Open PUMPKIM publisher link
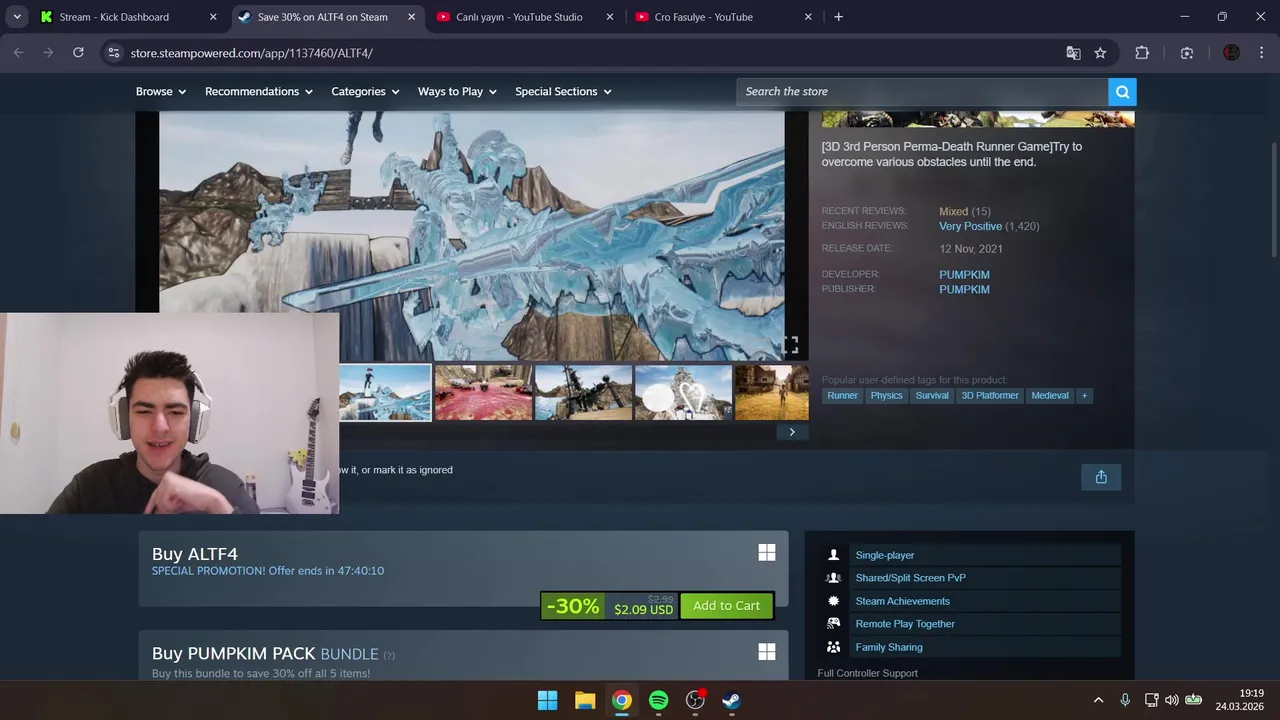This screenshot has height=720, width=1280. pos(964,290)
